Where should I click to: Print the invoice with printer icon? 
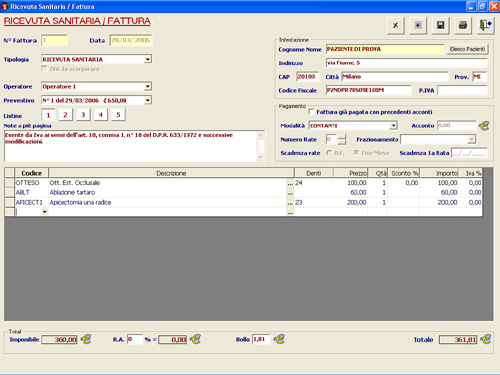pos(463,25)
